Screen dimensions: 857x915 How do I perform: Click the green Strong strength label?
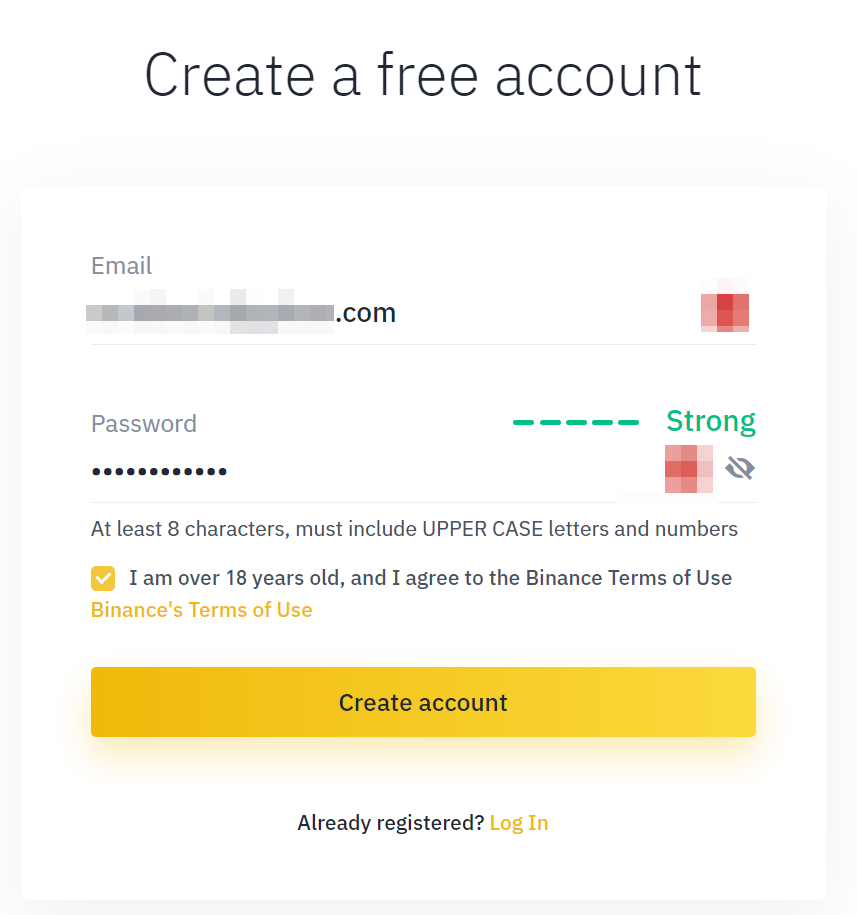click(x=711, y=421)
